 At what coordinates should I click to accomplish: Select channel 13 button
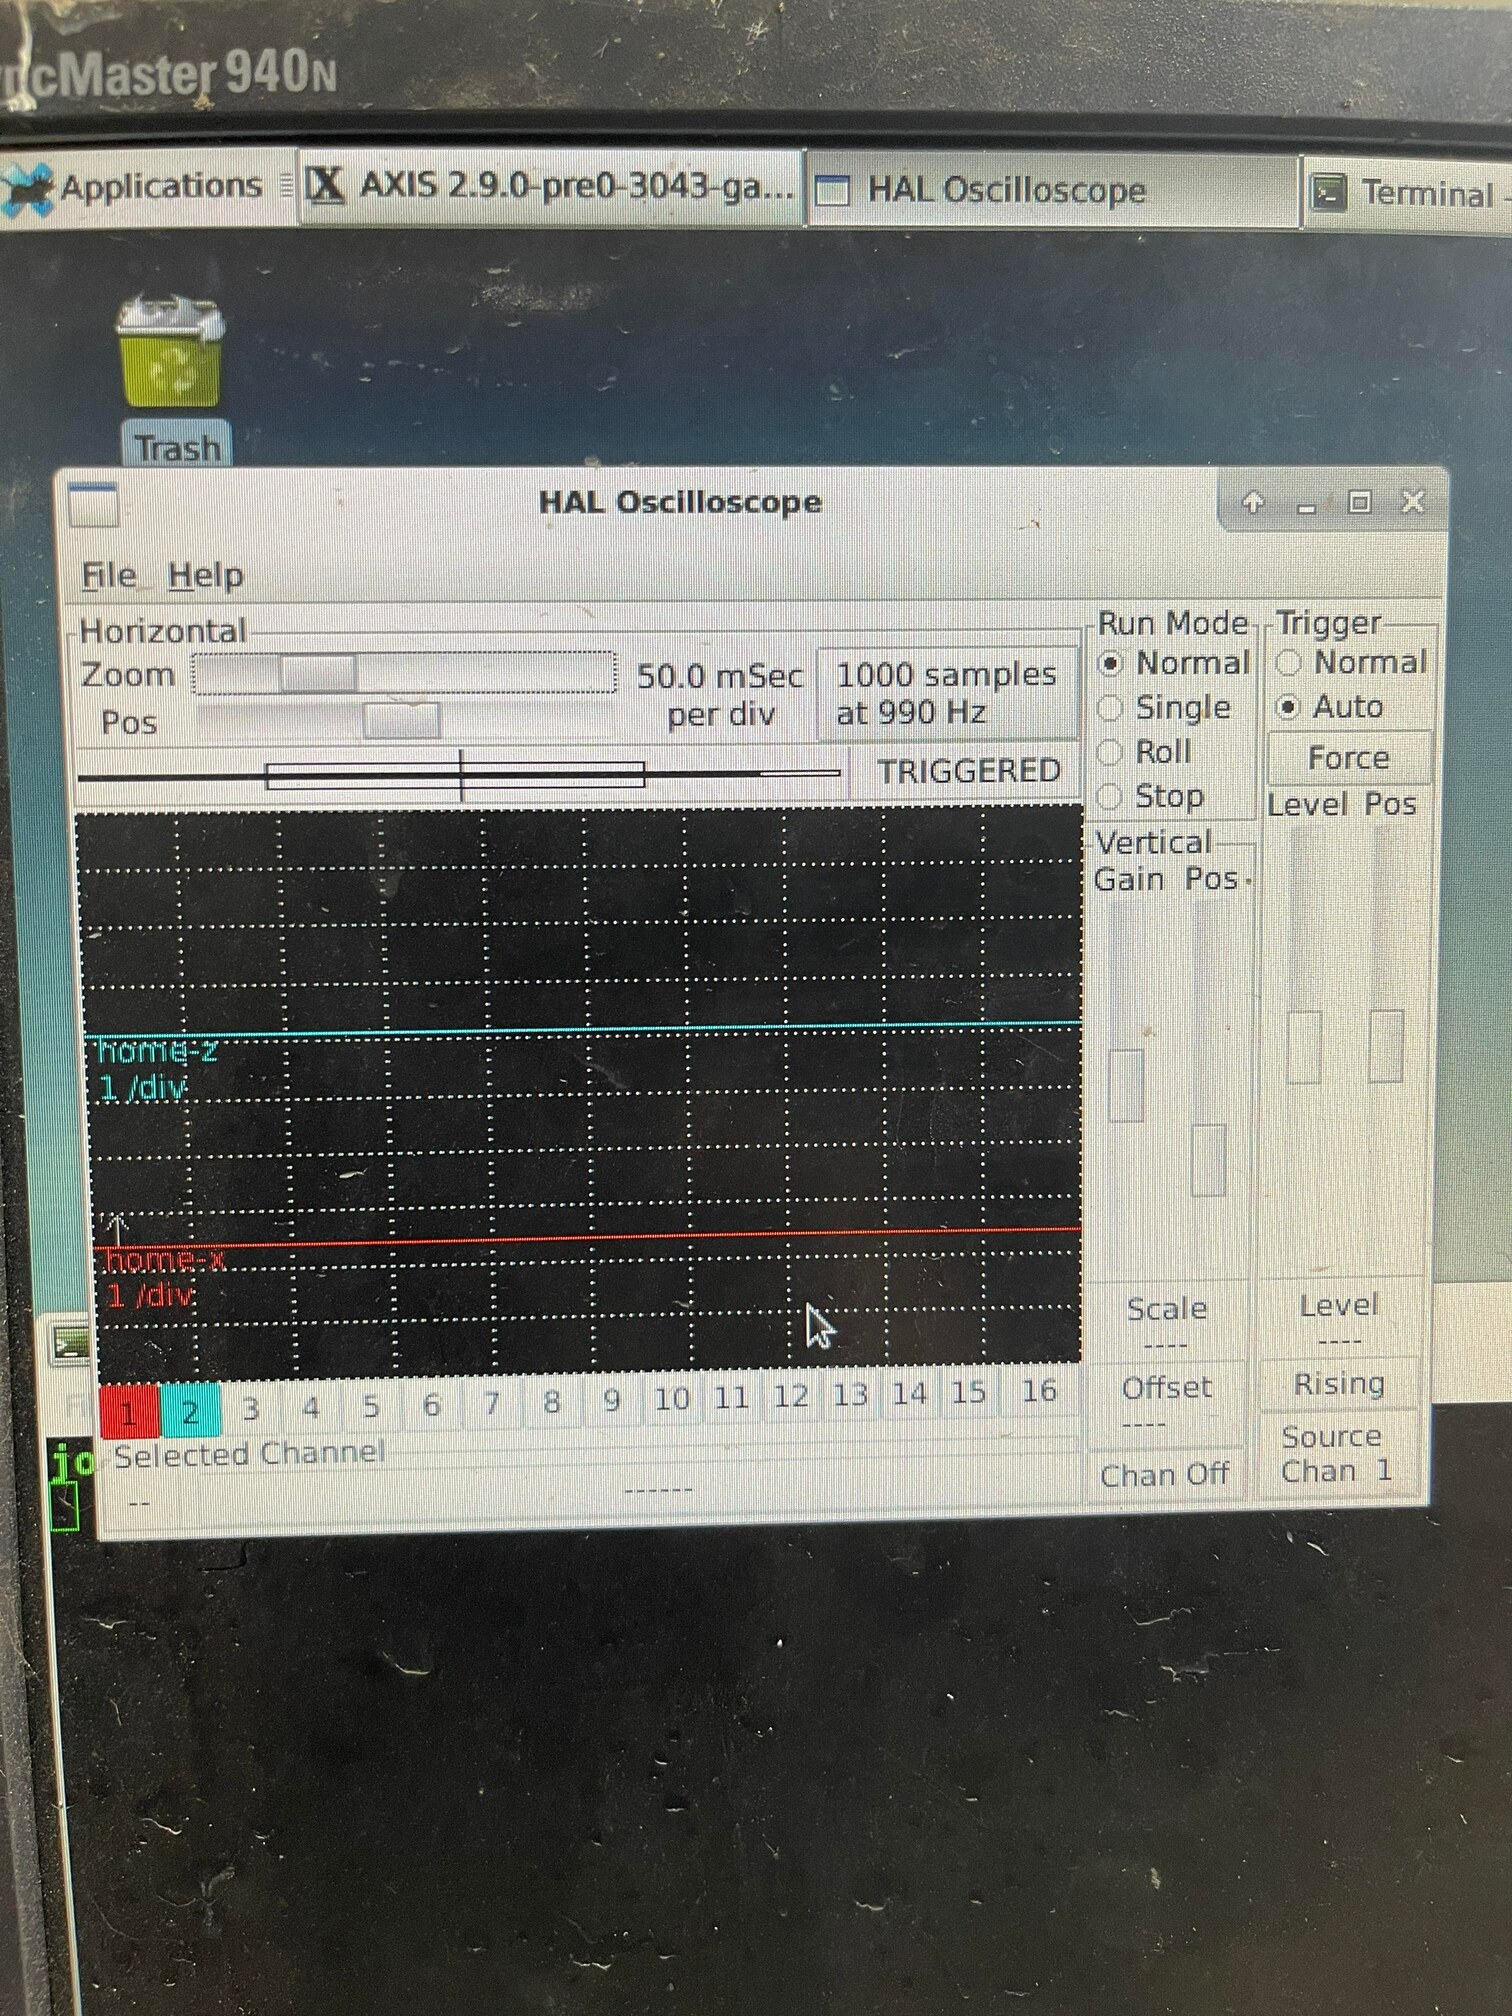pyautogui.click(x=850, y=1394)
